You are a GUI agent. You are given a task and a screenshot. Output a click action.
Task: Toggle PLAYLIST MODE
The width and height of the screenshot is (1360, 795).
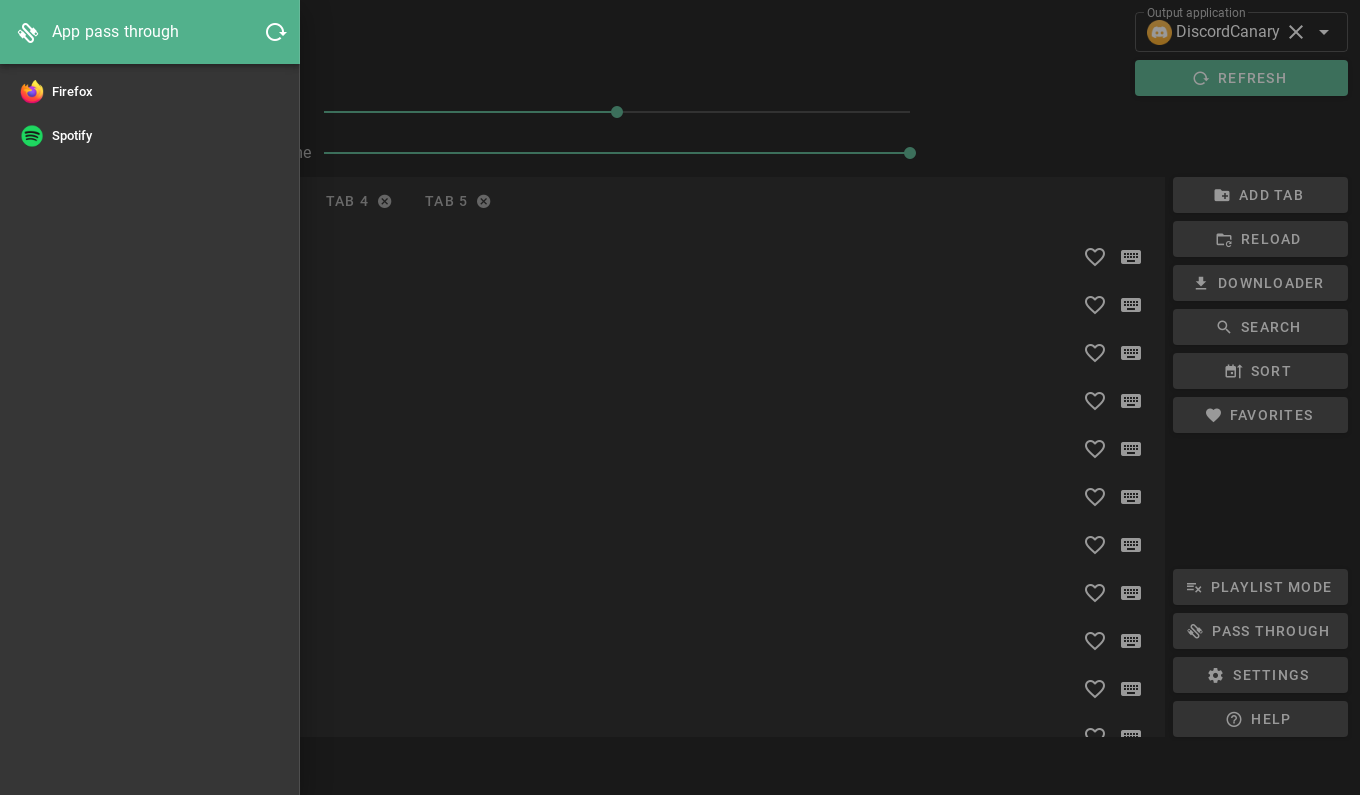click(1260, 587)
